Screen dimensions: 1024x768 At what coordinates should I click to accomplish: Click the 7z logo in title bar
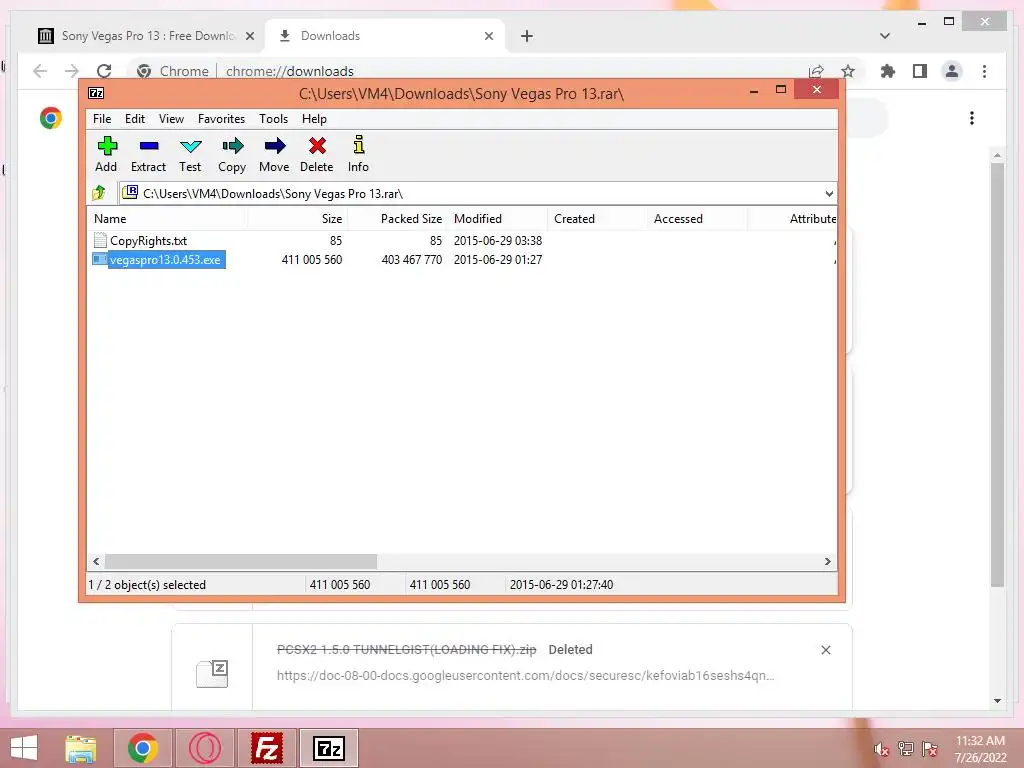[x=96, y=93]
